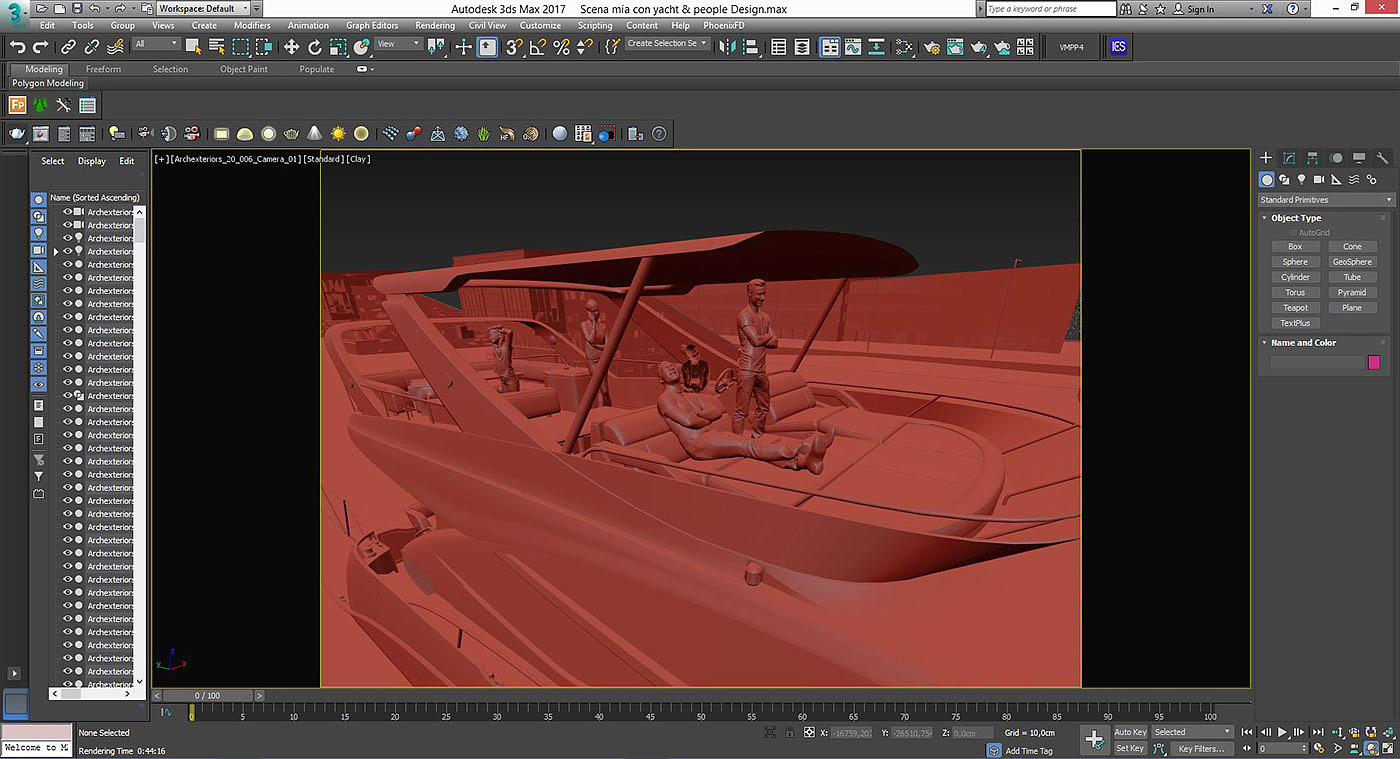Activate the Rotate transform tool

[315, 47]
